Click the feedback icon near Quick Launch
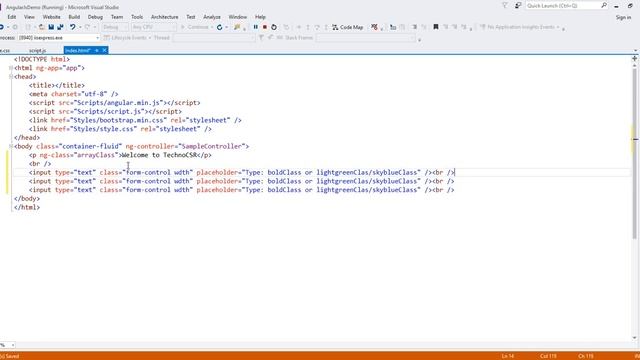 tap(518, 5)
